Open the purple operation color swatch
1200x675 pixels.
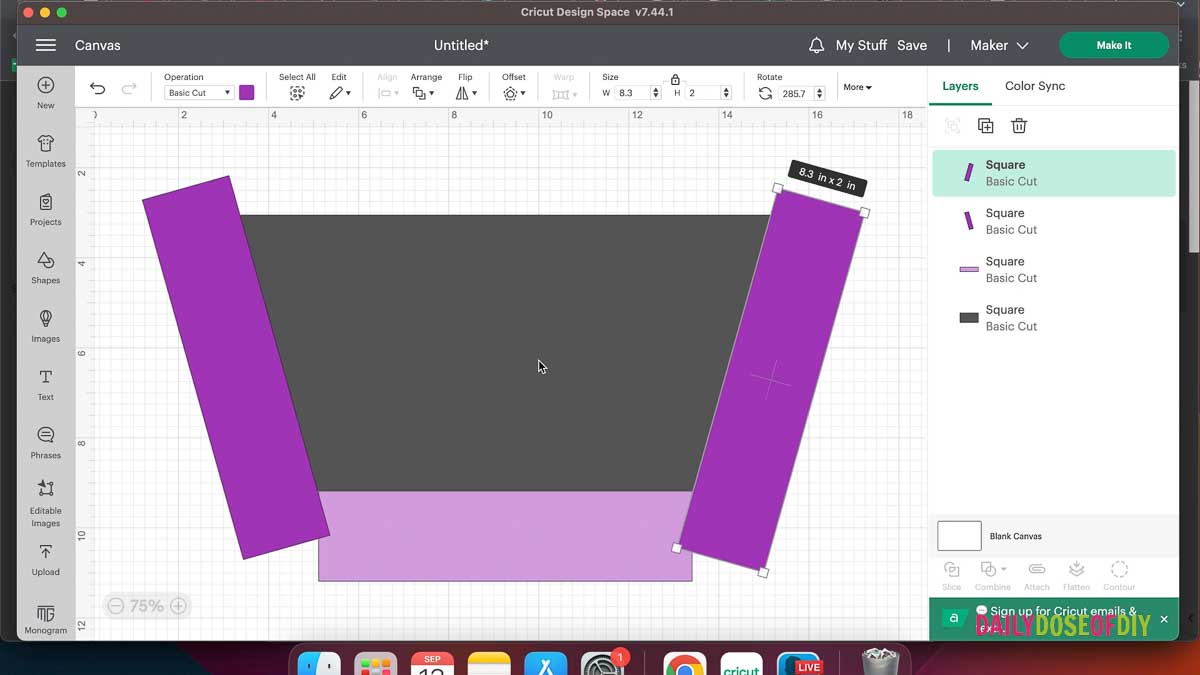click(246, 93)
